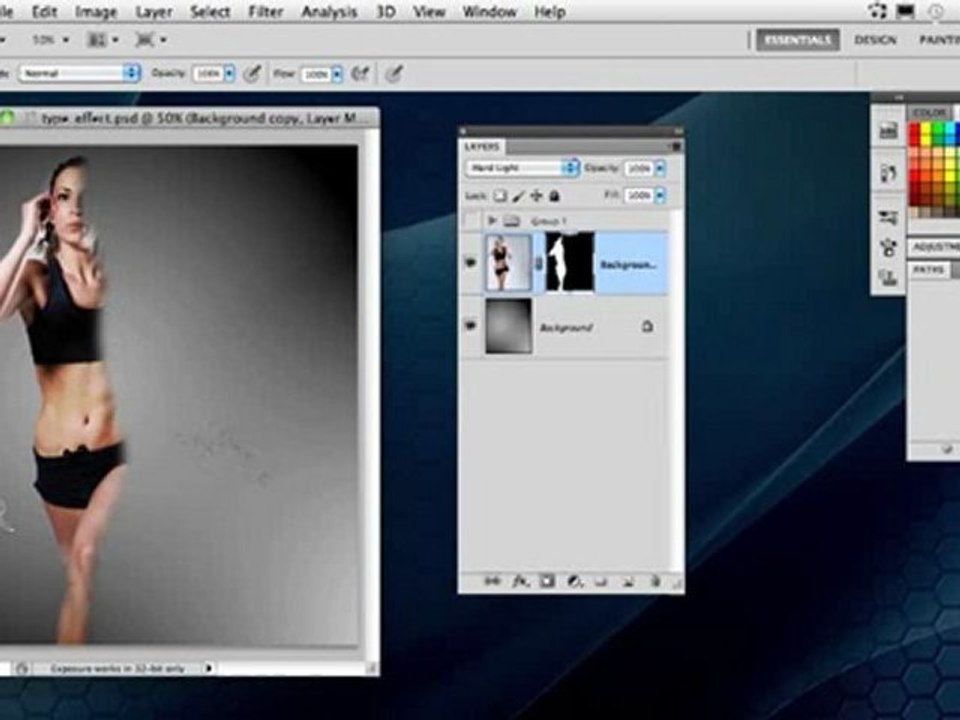
Task: Open the Edit menu
Action: click(x=44, y=12)
